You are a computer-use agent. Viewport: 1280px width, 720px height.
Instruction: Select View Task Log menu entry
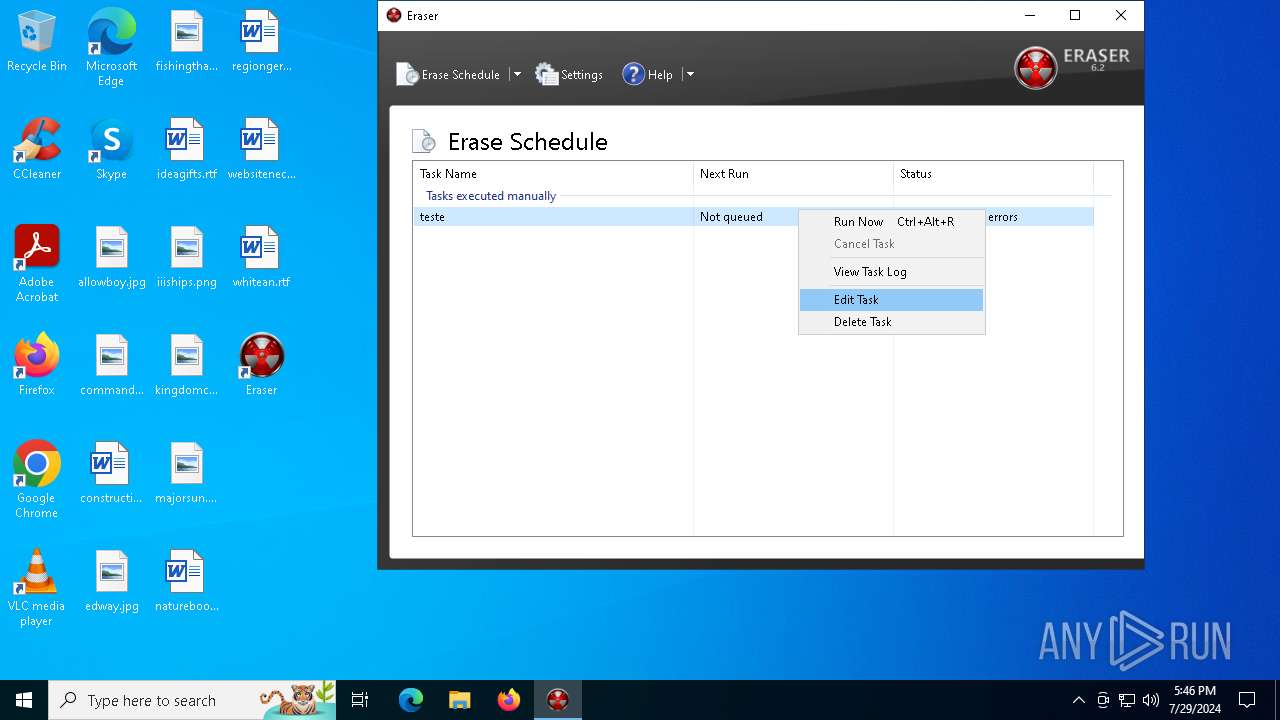point(892,272)
